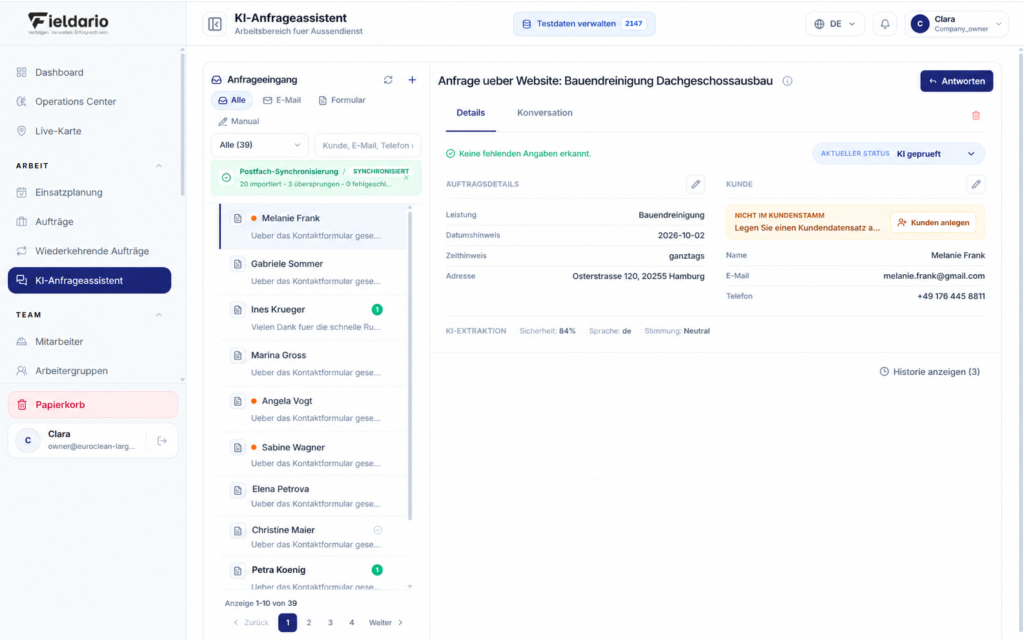Open Ines Krueger inquiry row

coord(313,318)
